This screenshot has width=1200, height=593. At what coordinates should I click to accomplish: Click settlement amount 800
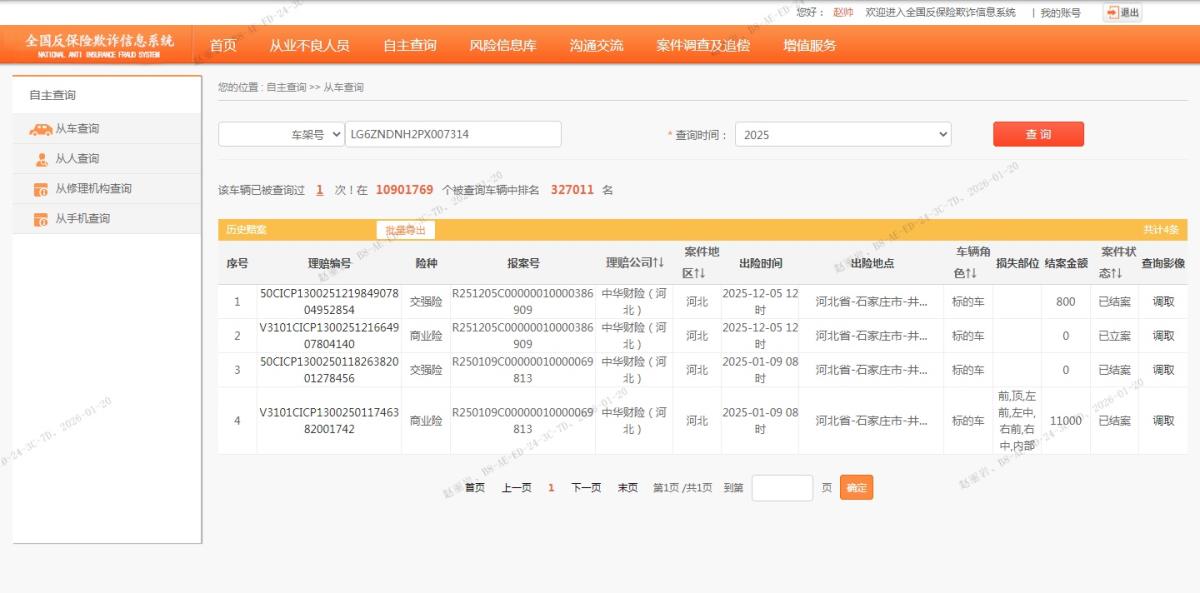tap(1066, 302)
